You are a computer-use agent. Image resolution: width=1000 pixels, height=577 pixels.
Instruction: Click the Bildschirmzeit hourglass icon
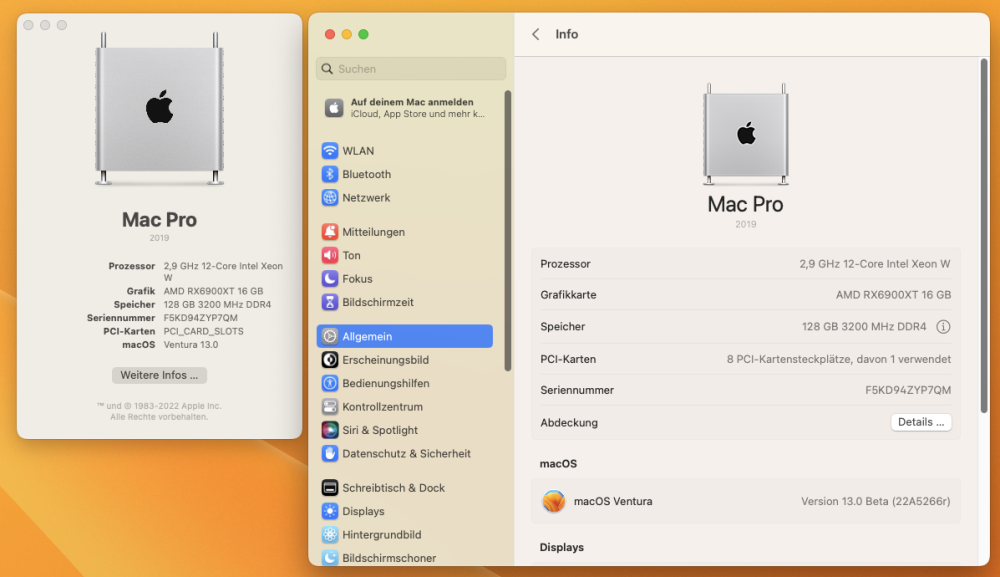point(330,302)
